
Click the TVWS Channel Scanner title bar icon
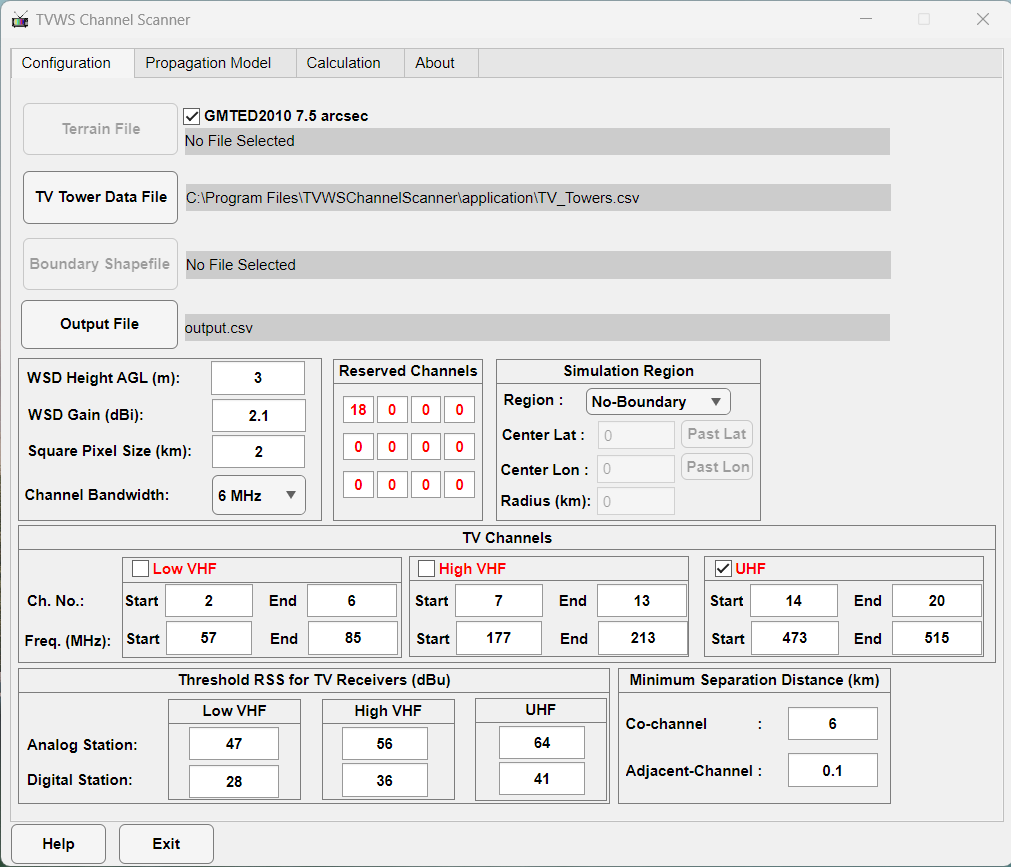pyautogui.click(x=20, y=20)
